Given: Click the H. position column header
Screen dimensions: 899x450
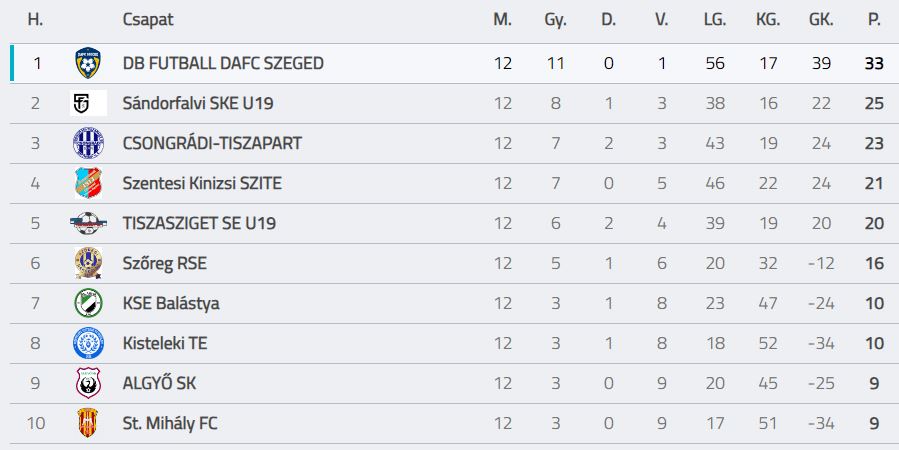Looking at the screenshot, I should pos(35,19).
